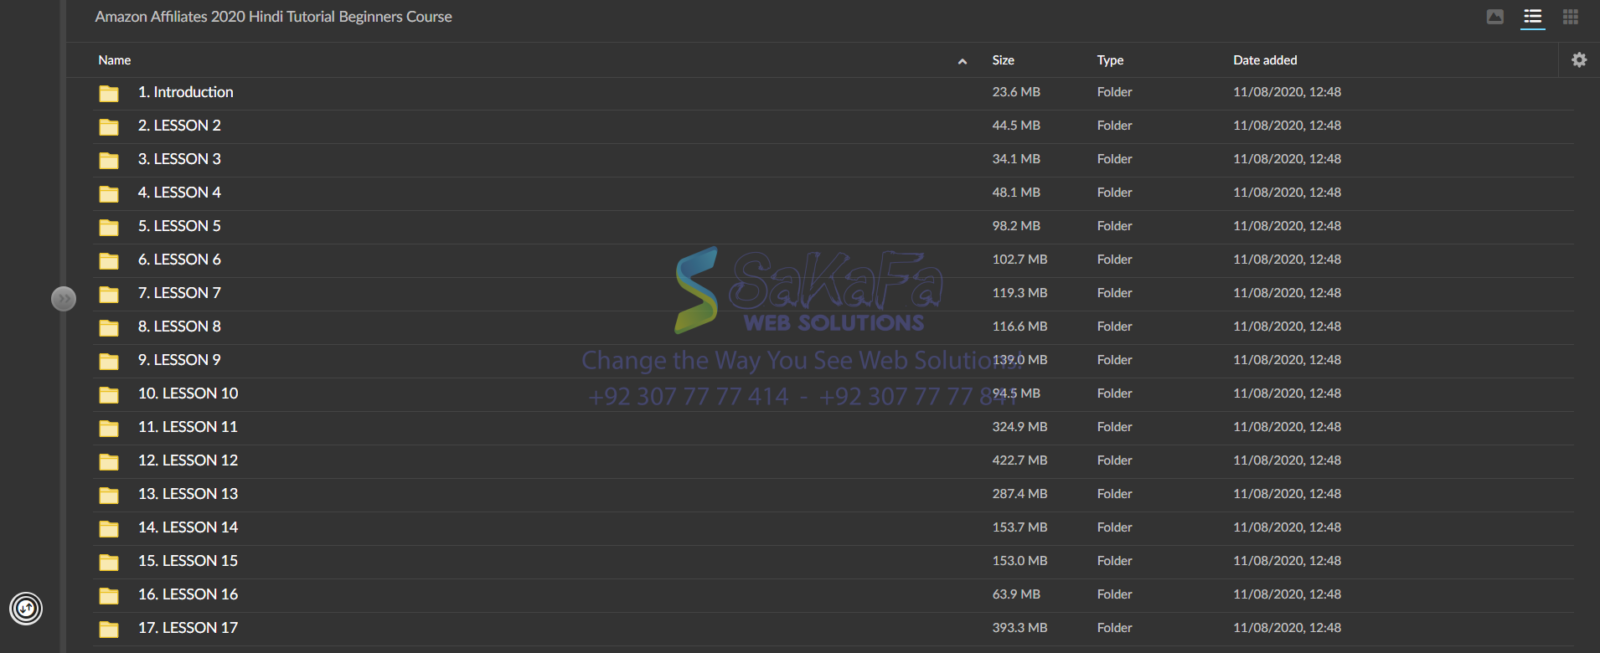Click folder icon for 5. LESSON 5
Image resolution: width=1600 pixels, height=653 pixels.
(109, 227)
